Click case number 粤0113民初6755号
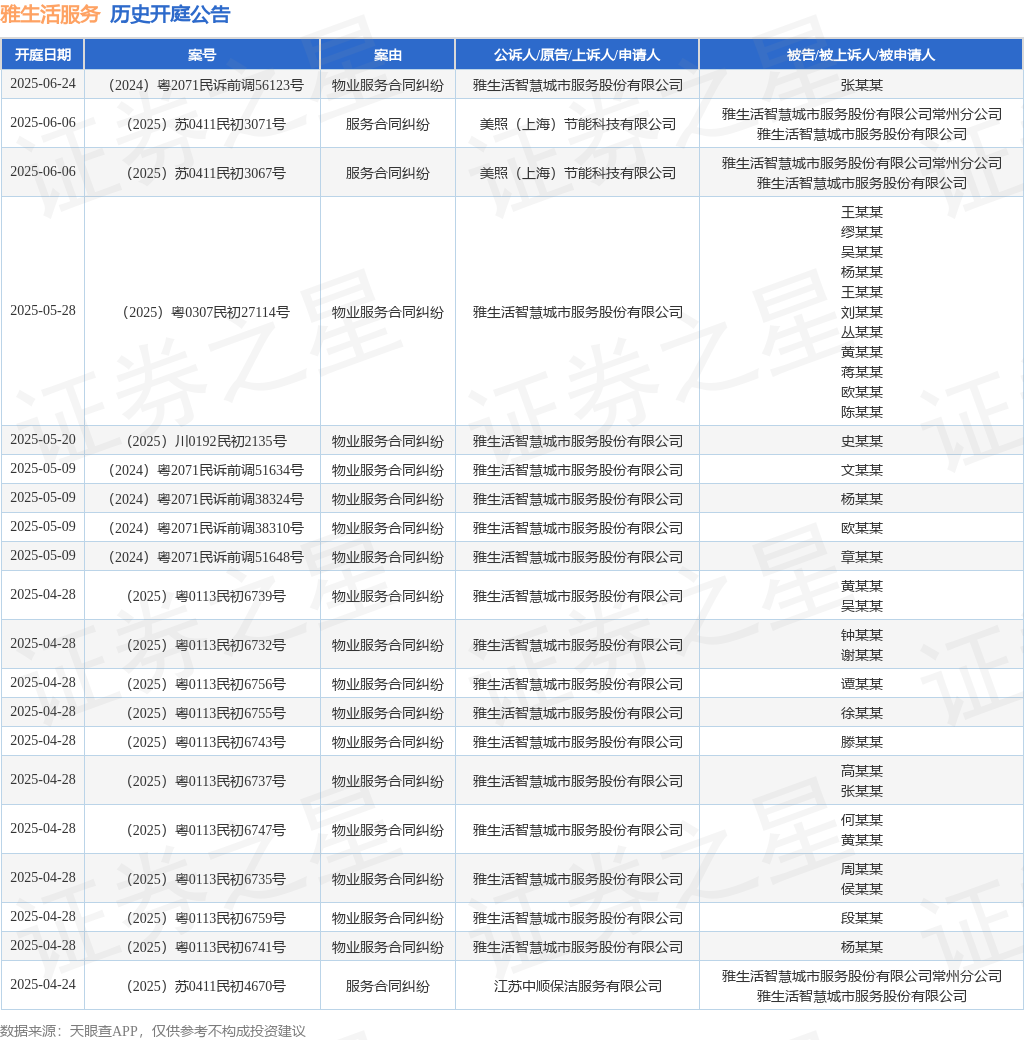This screenshot has height=1040, width=1024. click(206, 713)
